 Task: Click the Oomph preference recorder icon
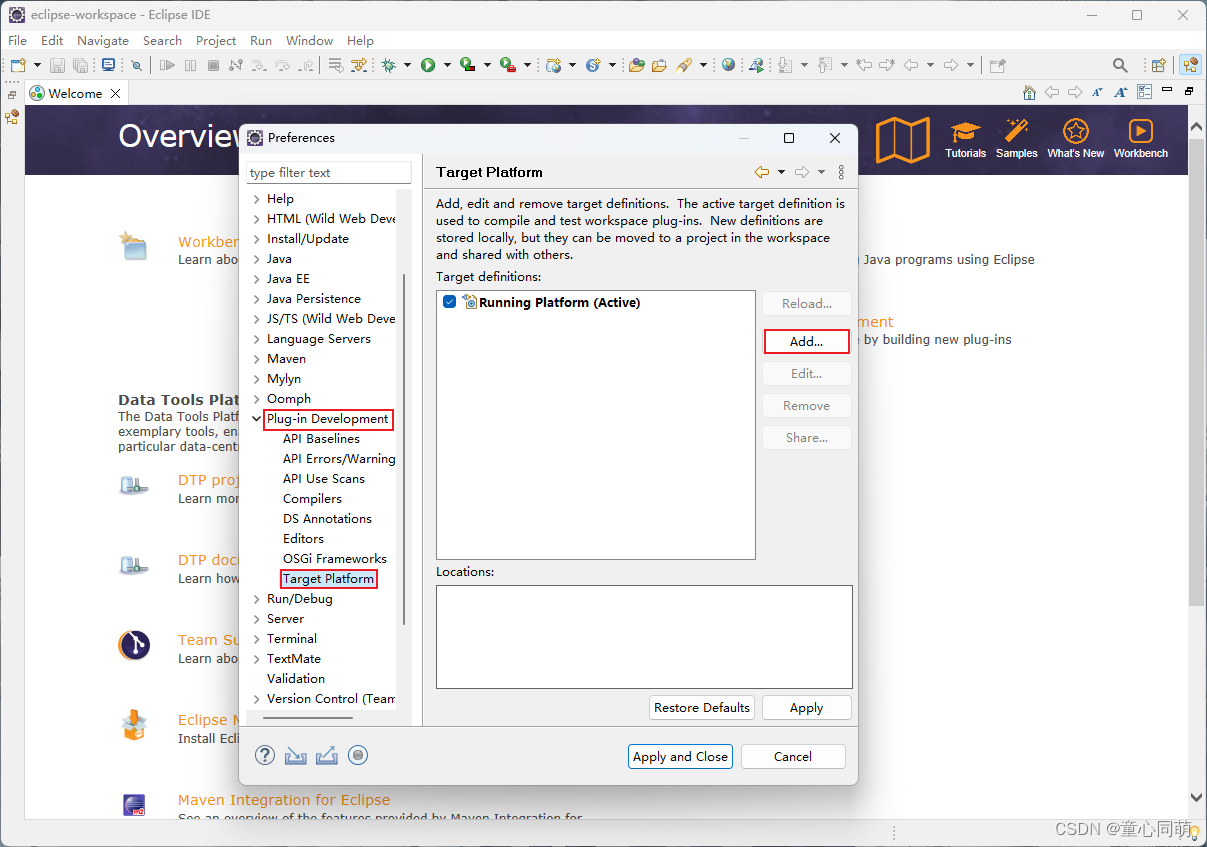tap(358, 755)
